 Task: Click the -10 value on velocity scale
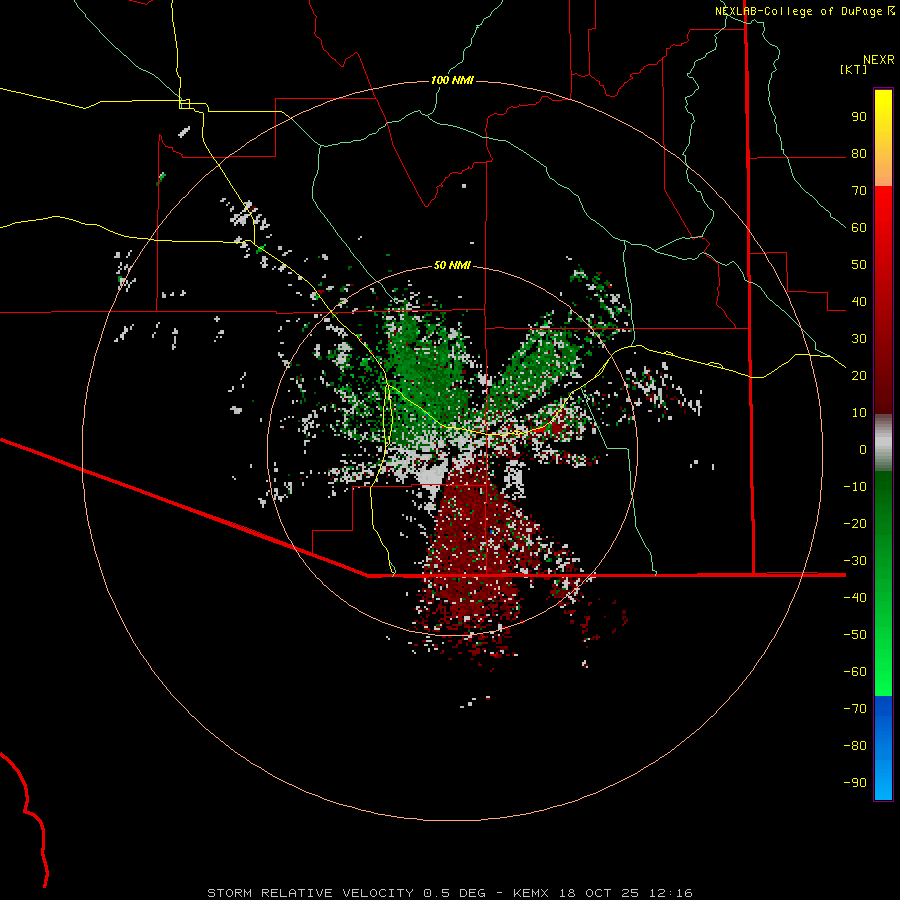pos(855,487)
